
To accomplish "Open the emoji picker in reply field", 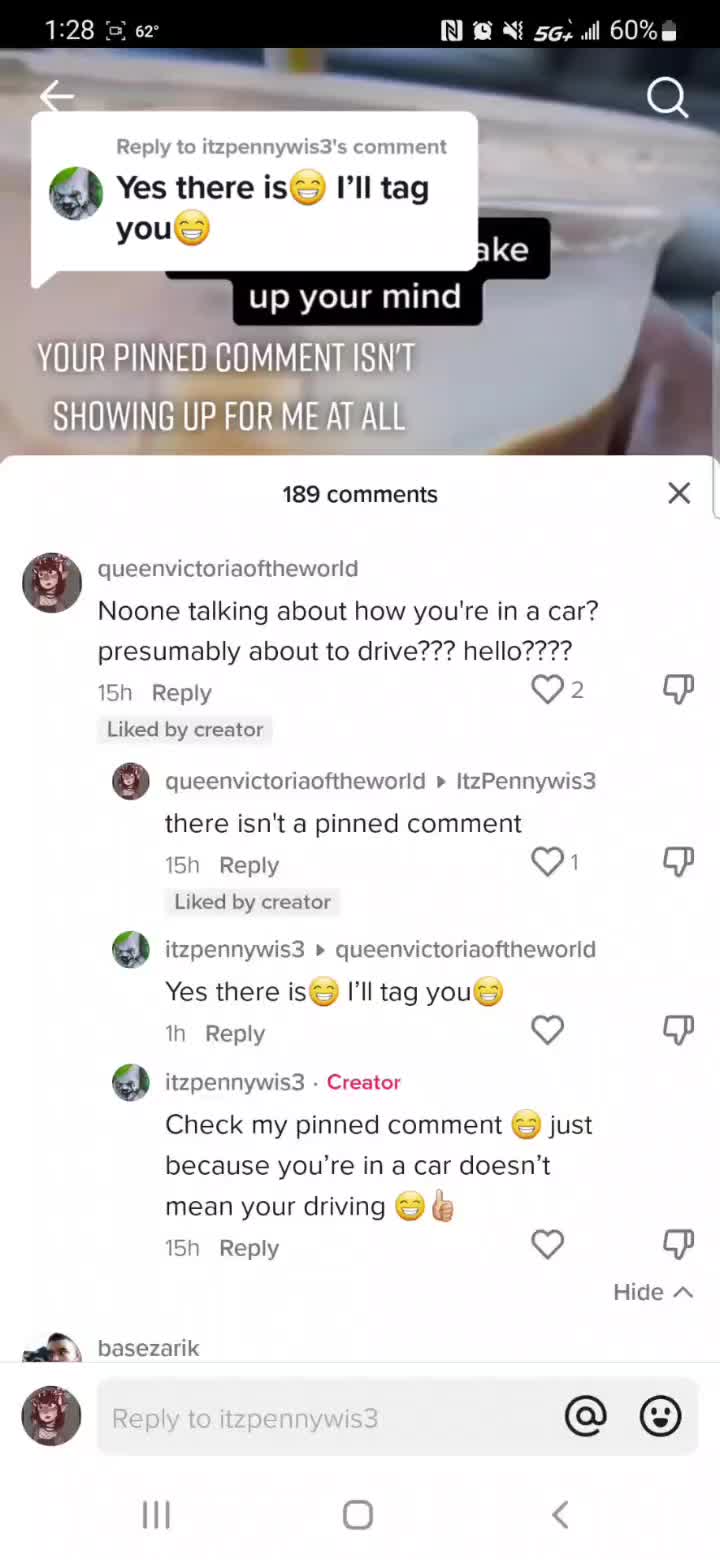I will 660,1416.
